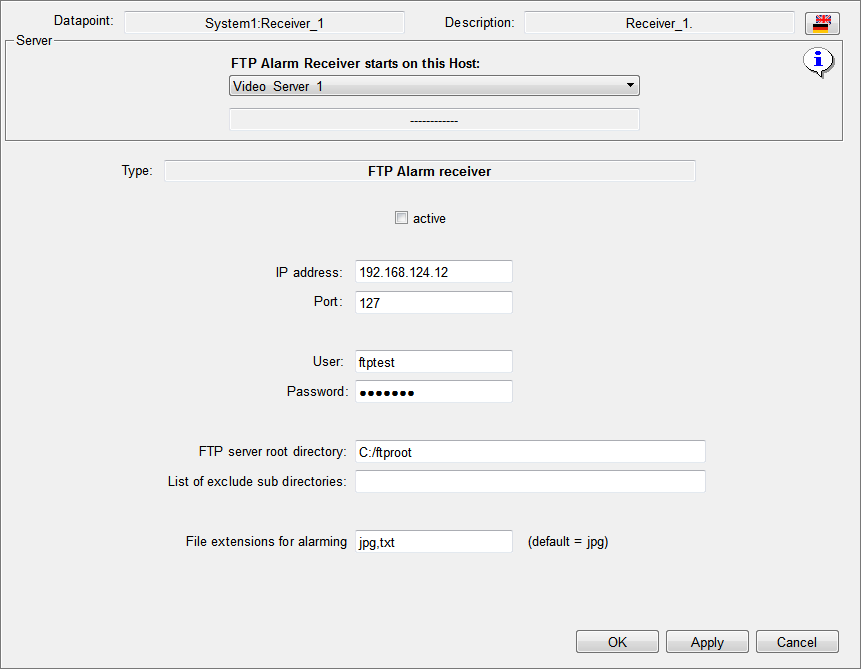
Task: Click the exclude sub directories list field
Action: pos(530,482)
